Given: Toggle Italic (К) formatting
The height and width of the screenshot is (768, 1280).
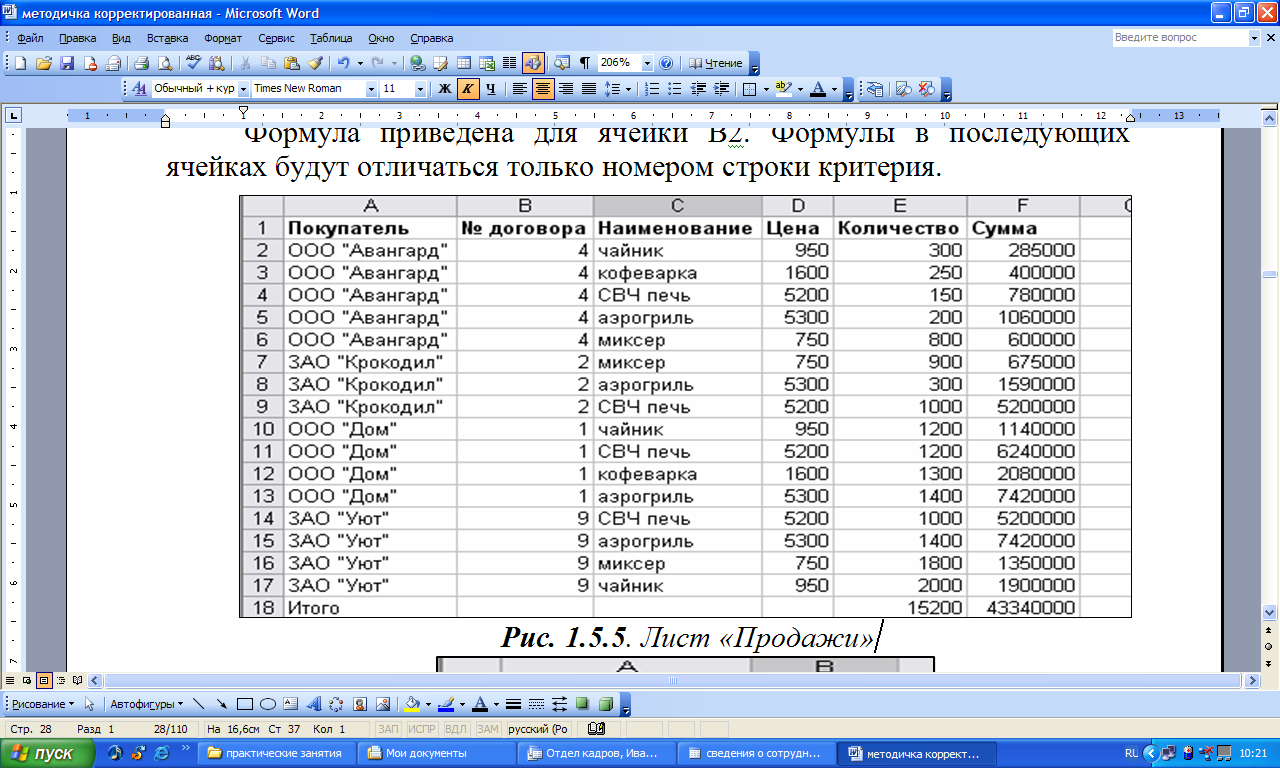Looking at the screenshot, I should click(x=468, y=89).
